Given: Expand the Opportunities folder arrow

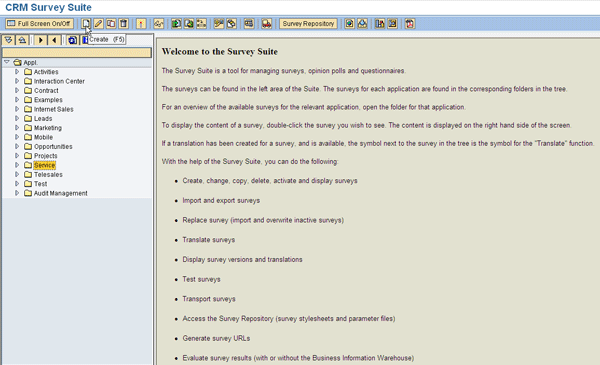Looking at the screenshot, I should tap(17, 146).
